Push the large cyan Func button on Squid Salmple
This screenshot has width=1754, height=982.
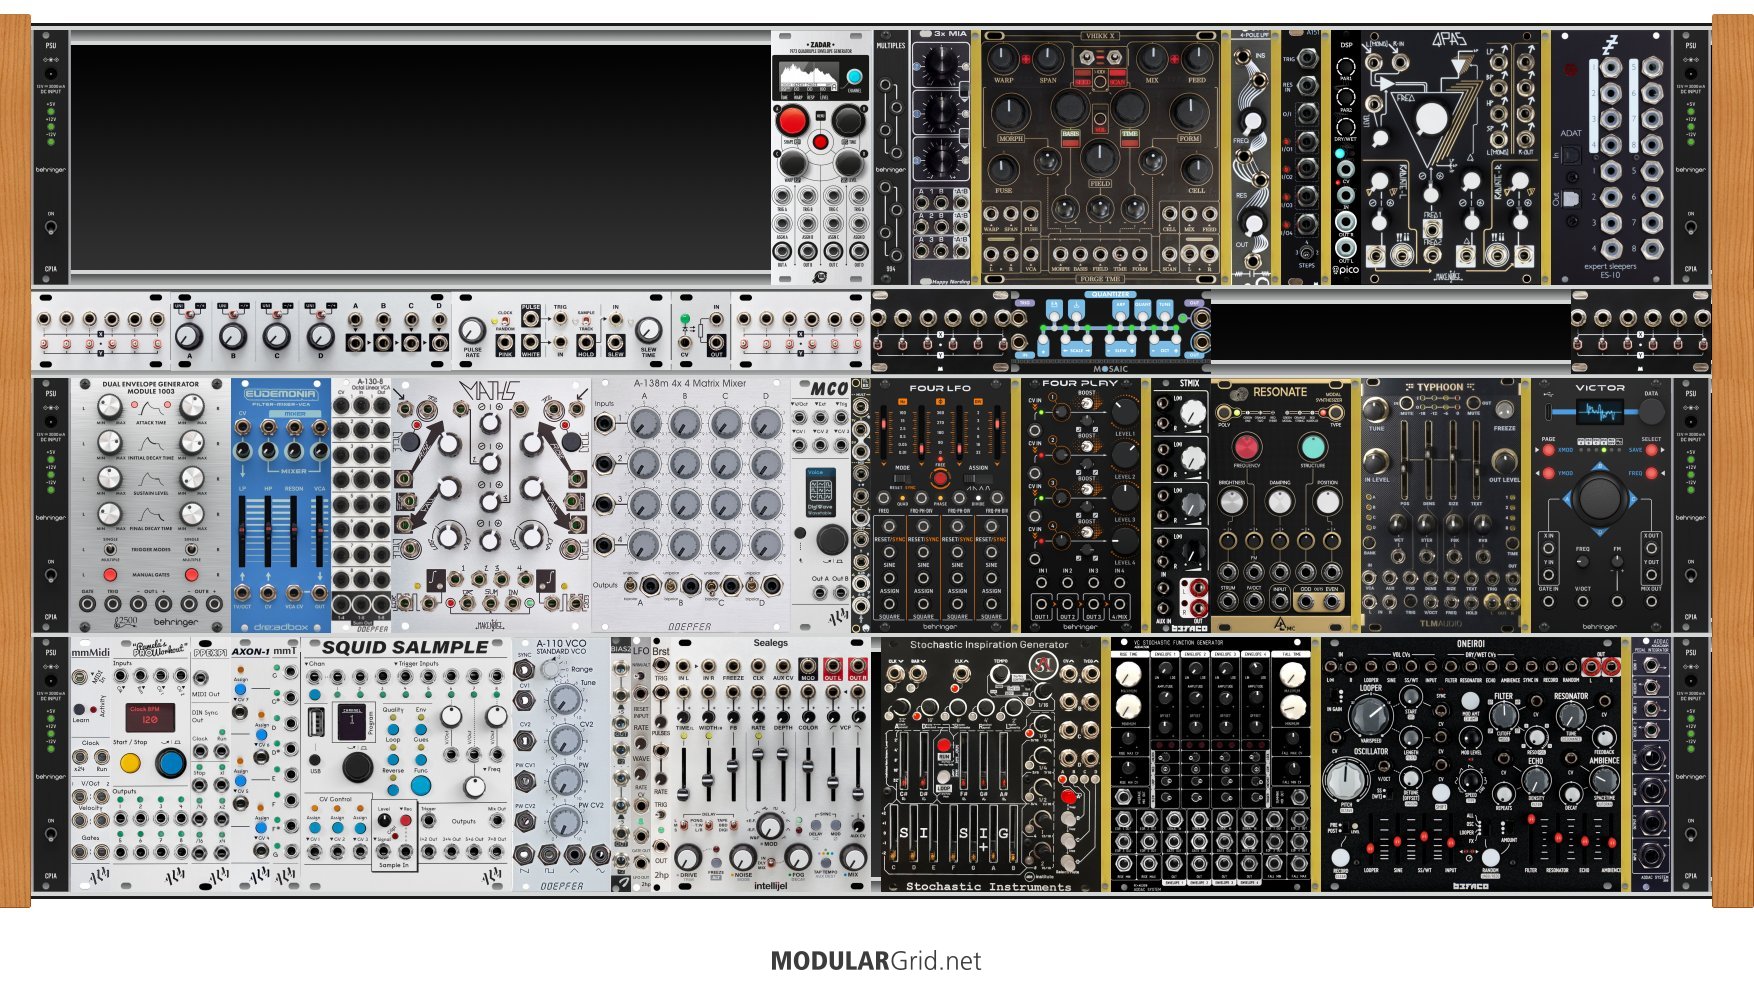(x=421, y=786)
